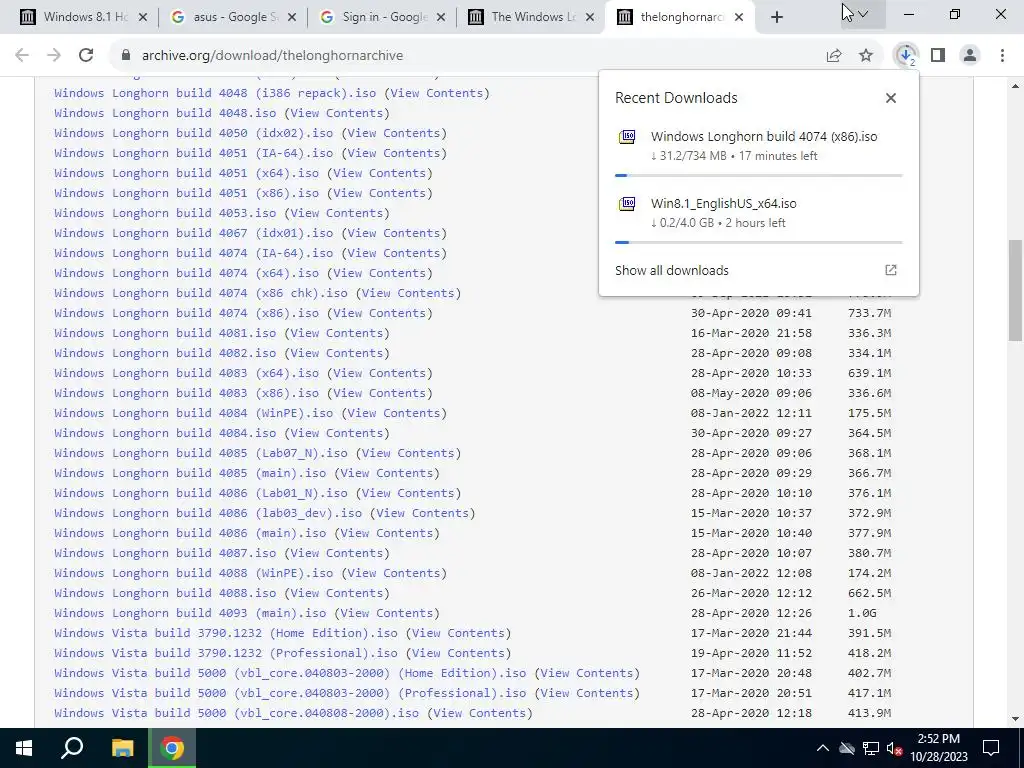This screenshot has height=768, width=1024.
Task: Download Longhorn build 4083 (x86).iso
Action: click(187, 393)
